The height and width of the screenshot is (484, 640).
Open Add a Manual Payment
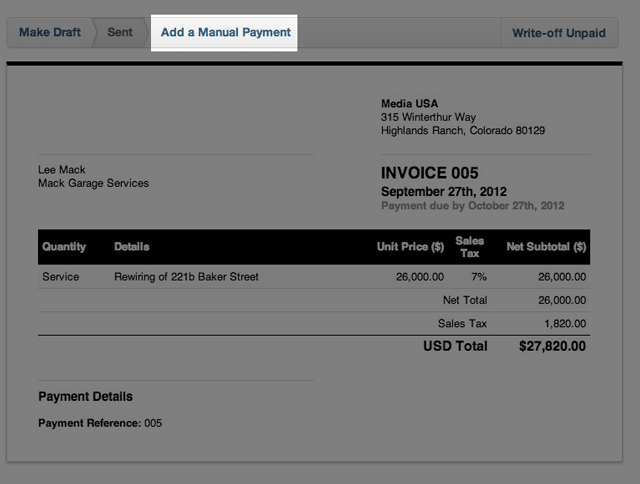coord(226,33)
